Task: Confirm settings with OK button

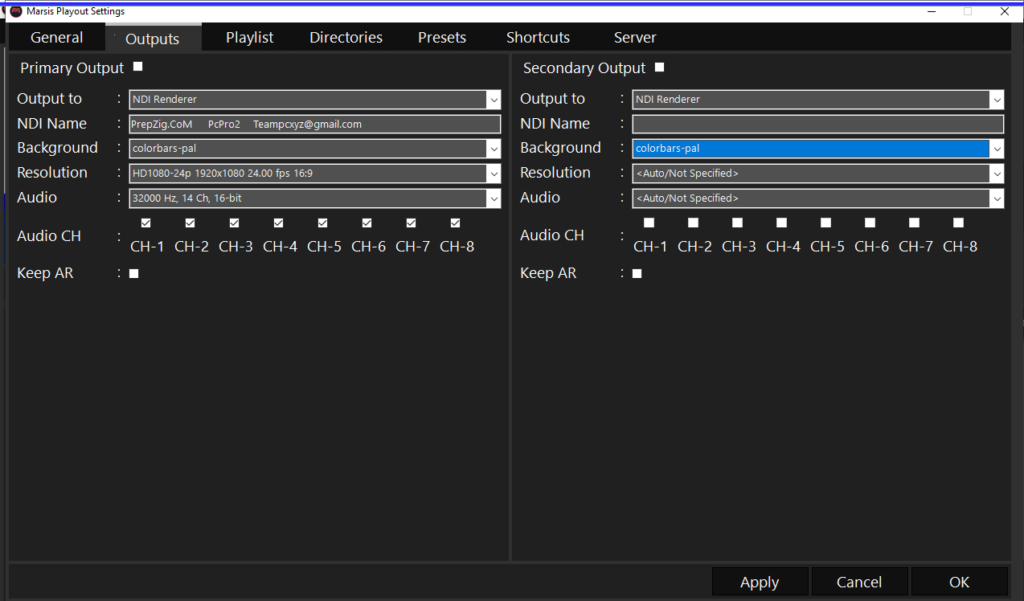Action: click(959, 581)
